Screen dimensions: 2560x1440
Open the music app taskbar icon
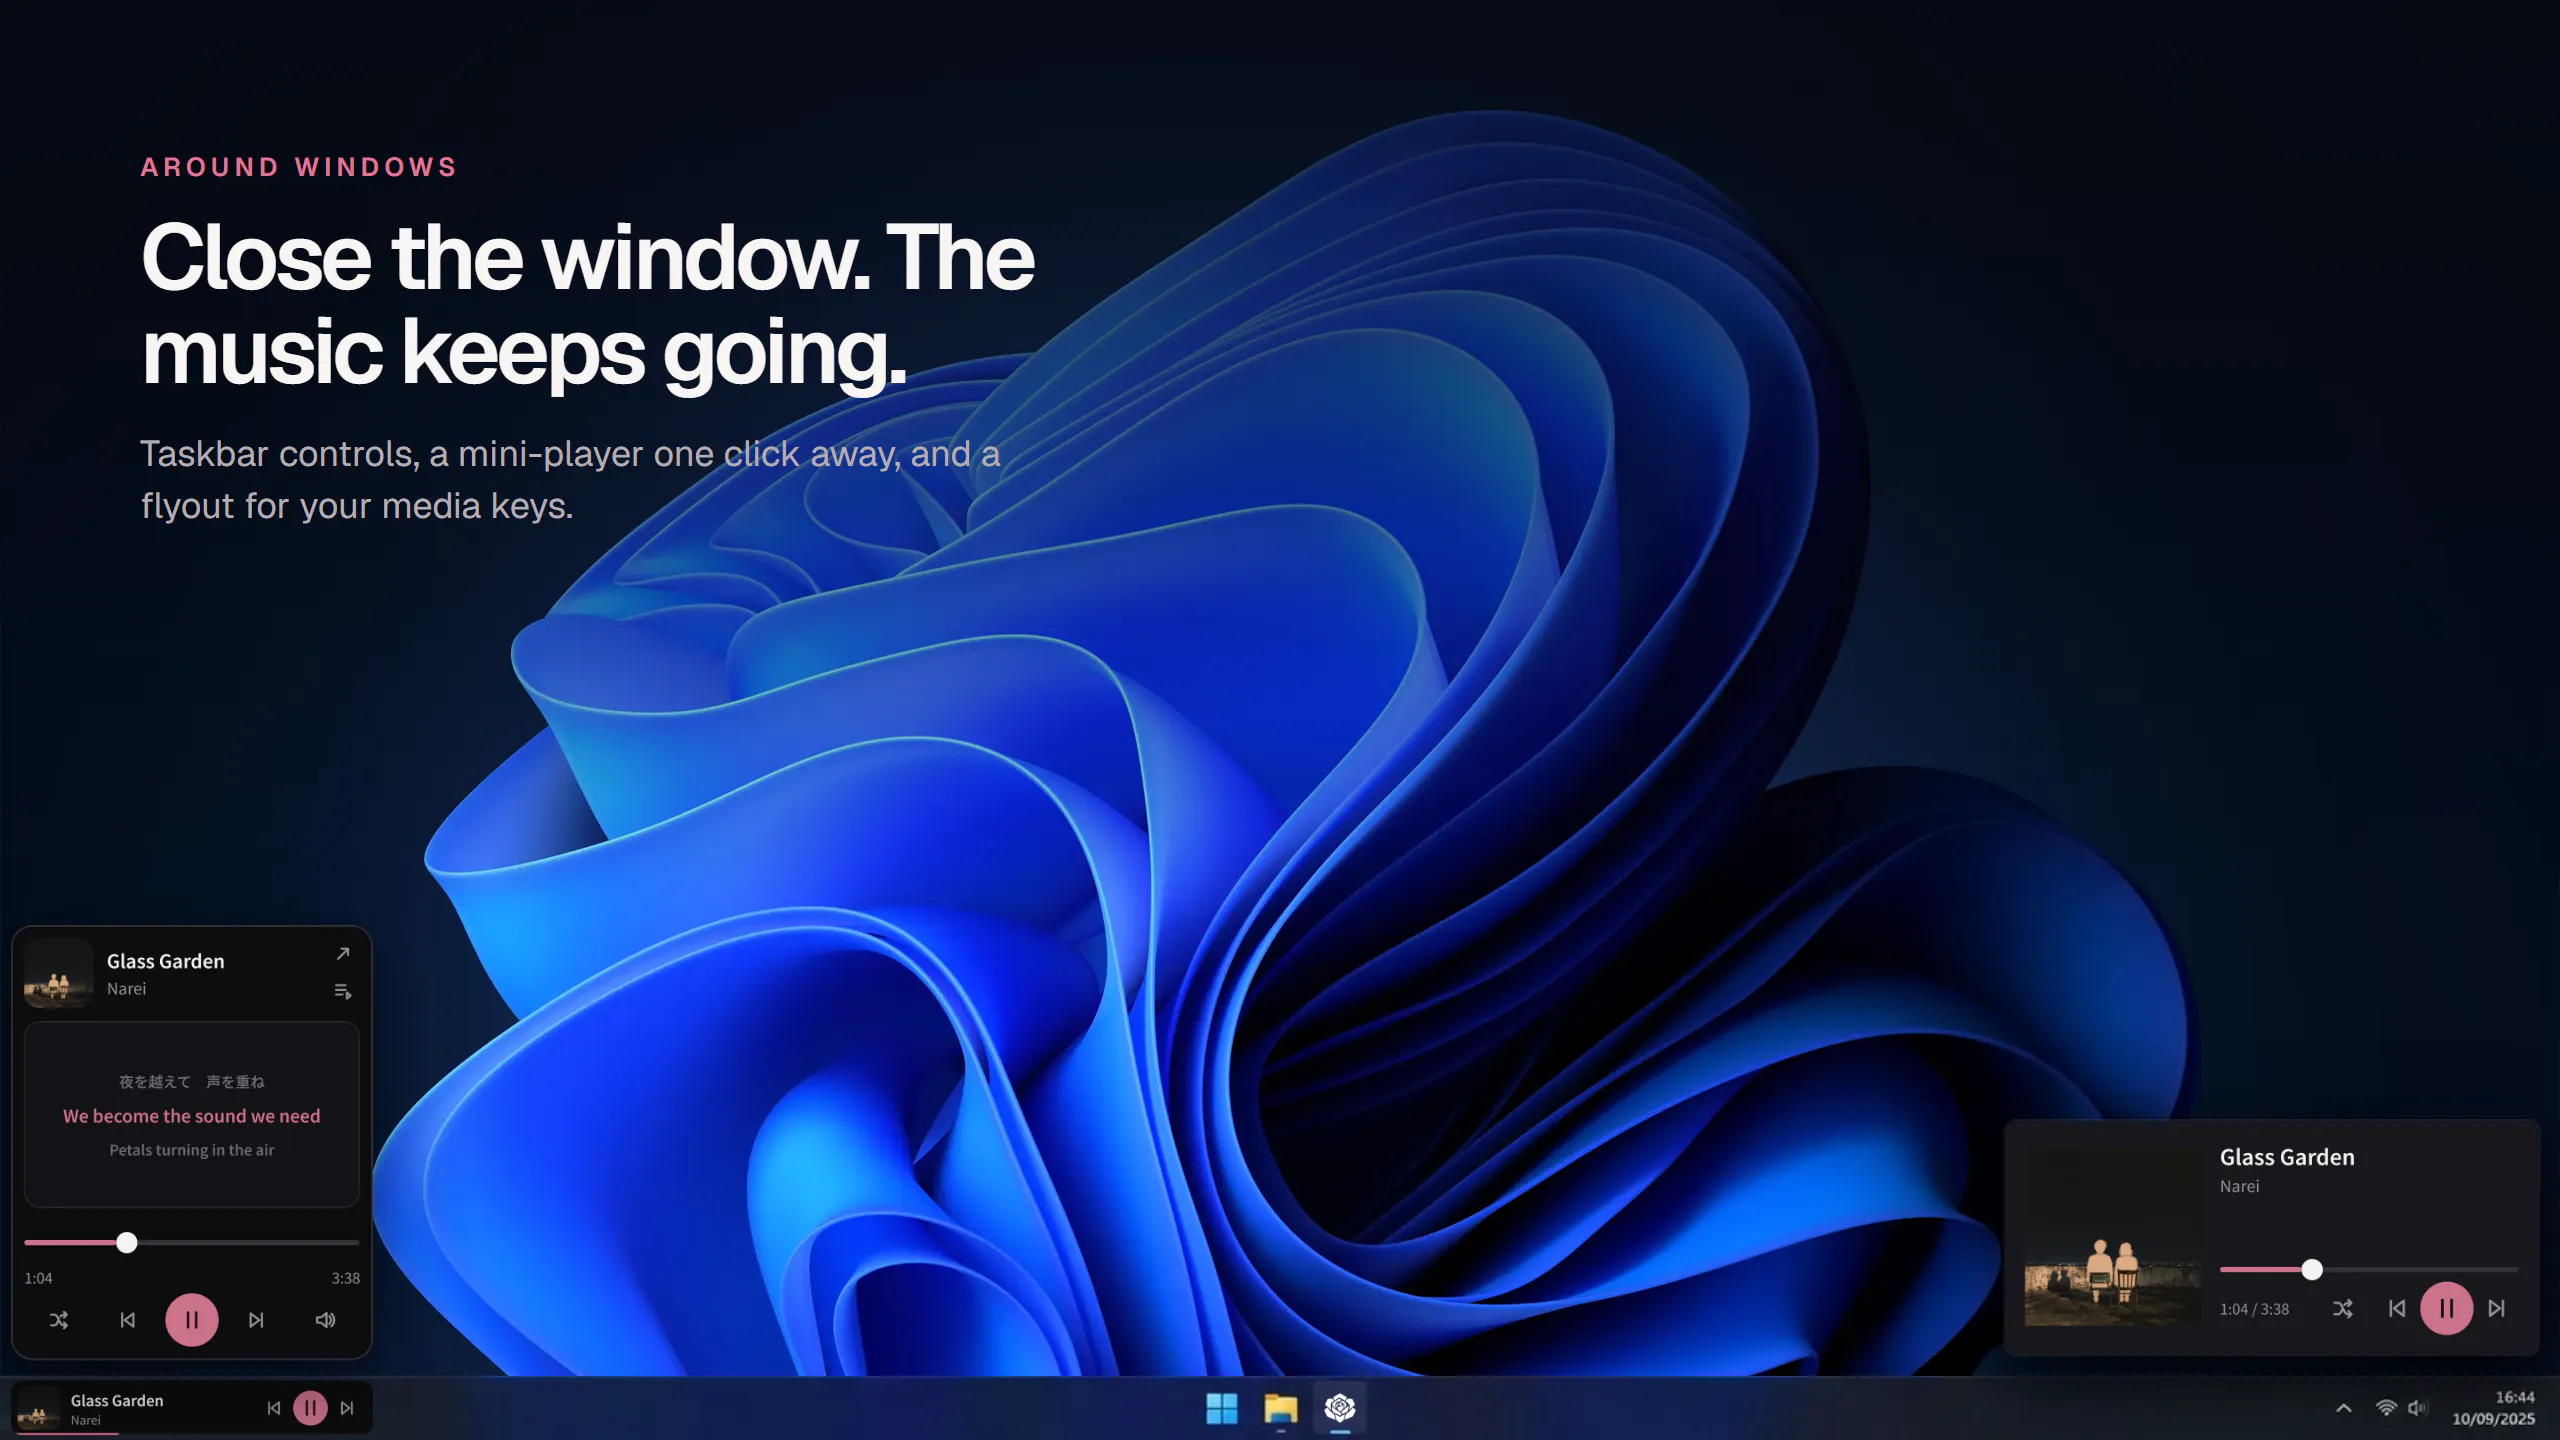point(1340,1408)
